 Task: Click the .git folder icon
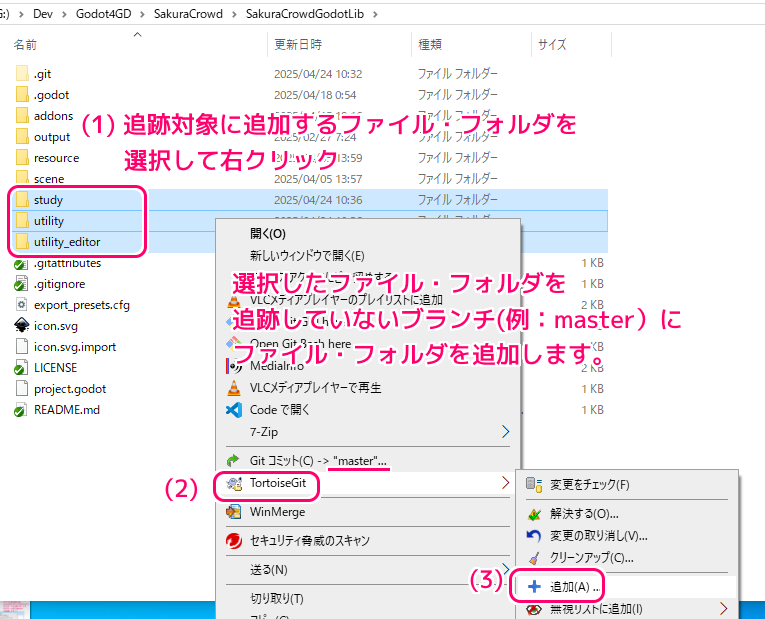(22, 74)
